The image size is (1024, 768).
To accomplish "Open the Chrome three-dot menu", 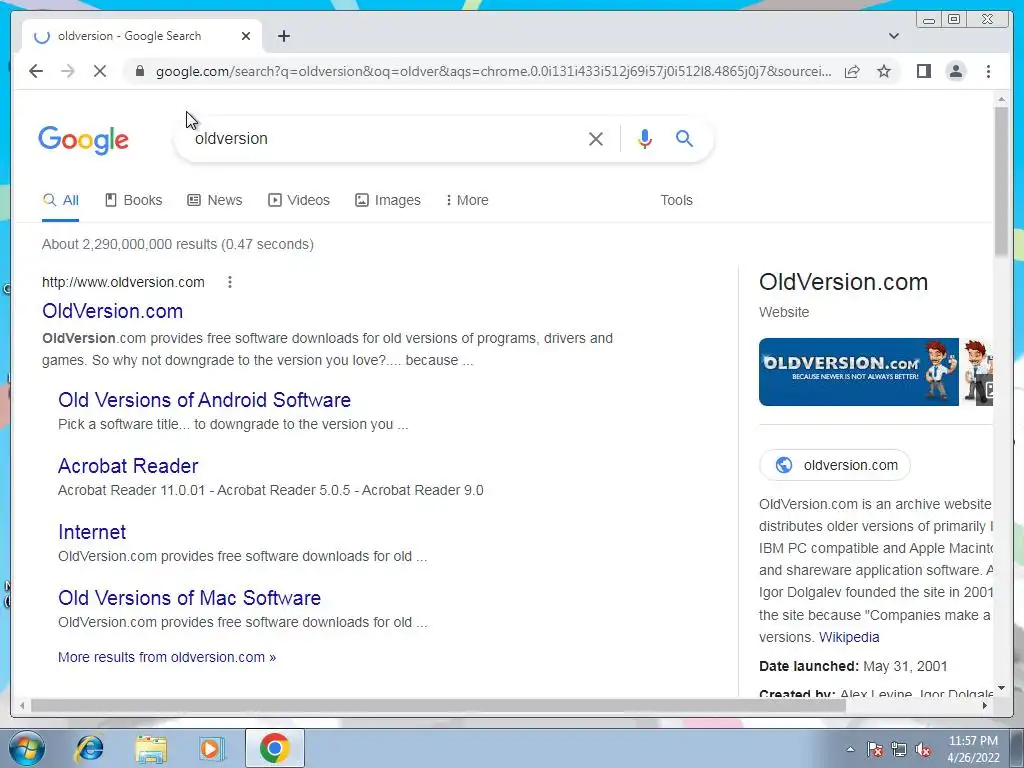I will (x=988, y=71).
